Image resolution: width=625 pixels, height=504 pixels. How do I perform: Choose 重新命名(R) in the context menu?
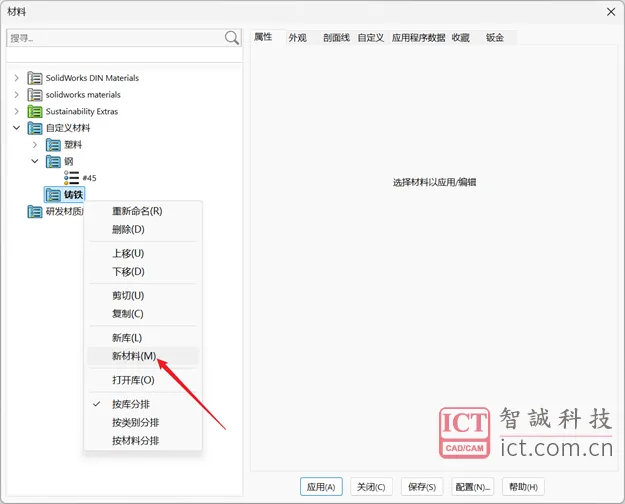pyautogui.click(x=137, y=211)
